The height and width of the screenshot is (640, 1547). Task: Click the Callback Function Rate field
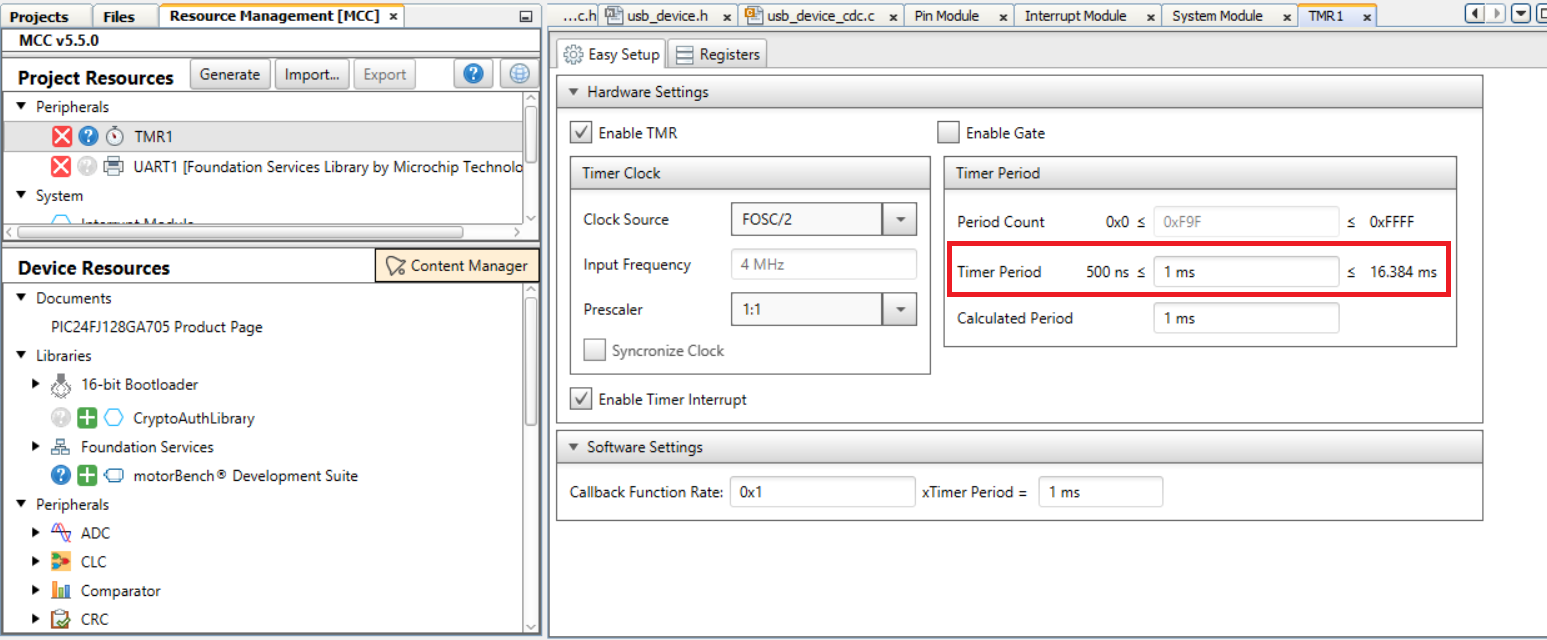coord(823,492)
